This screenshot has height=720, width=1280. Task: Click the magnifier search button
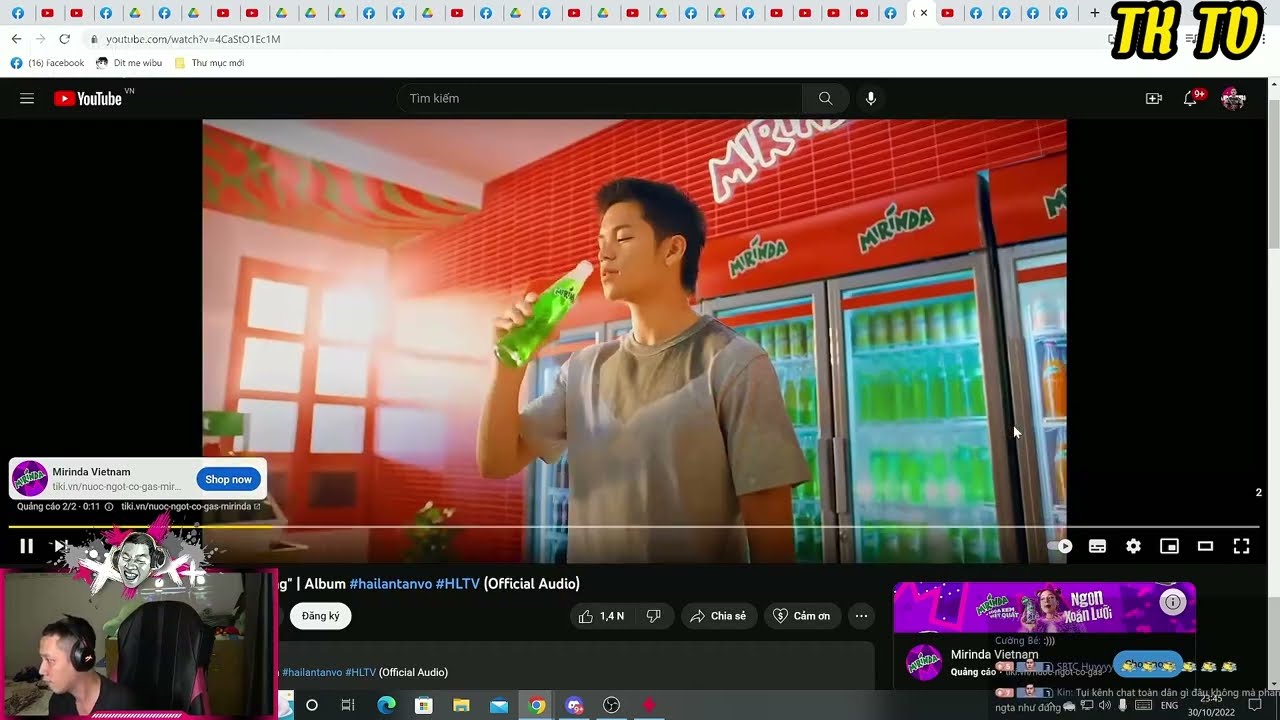click(x=825, y=98)
